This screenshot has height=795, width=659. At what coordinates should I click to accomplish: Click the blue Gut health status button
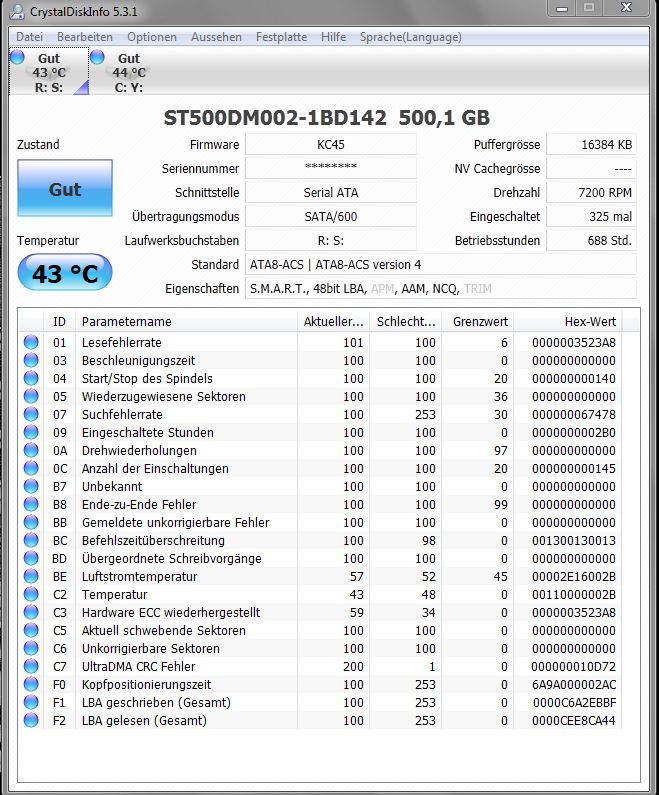65,188
